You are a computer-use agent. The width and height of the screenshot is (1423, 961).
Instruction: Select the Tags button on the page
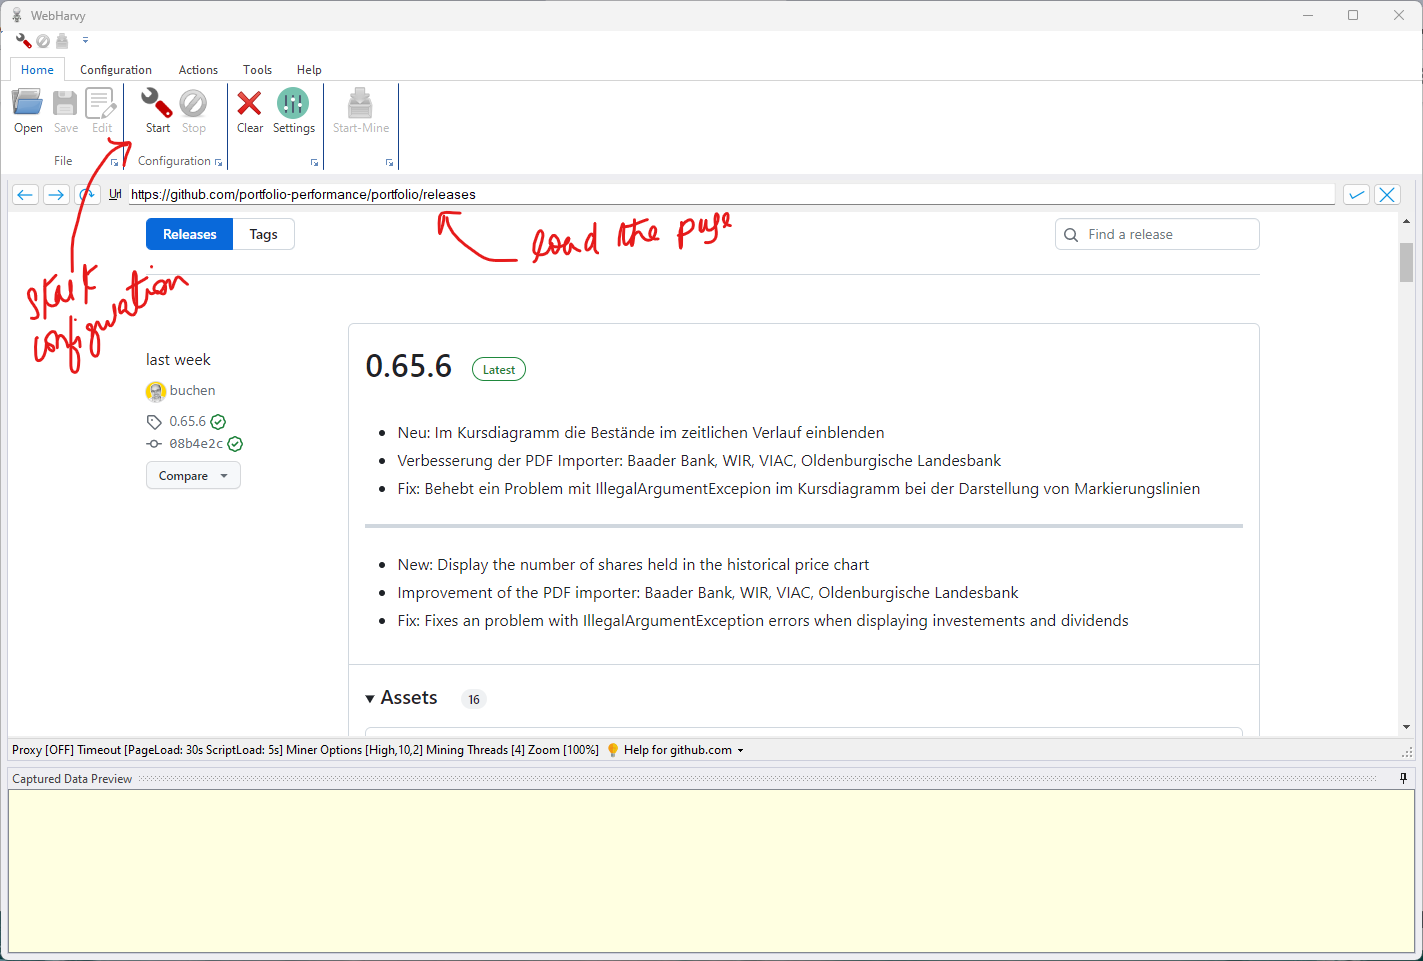point(263,234)
